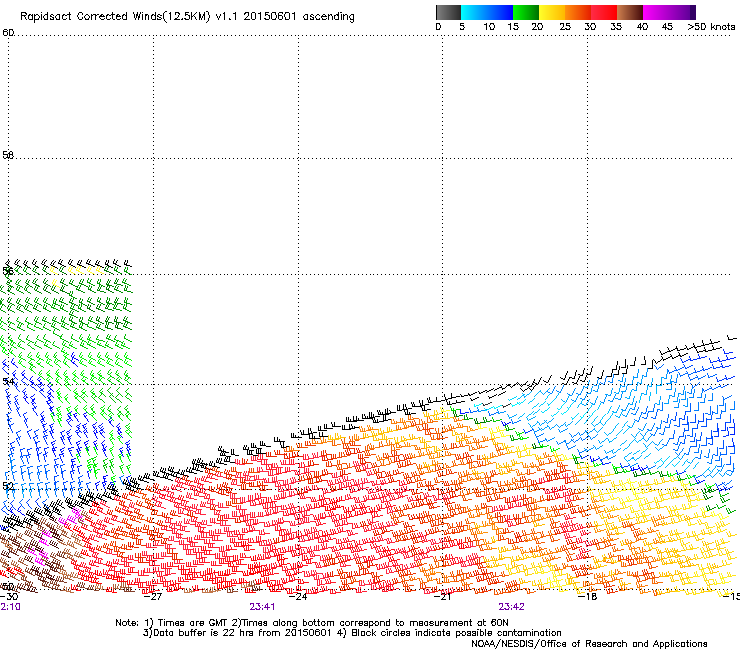This screenshot has height=650, width=740.
Task: Click the '58' latitude axis label
Action: tap(8, 155)
